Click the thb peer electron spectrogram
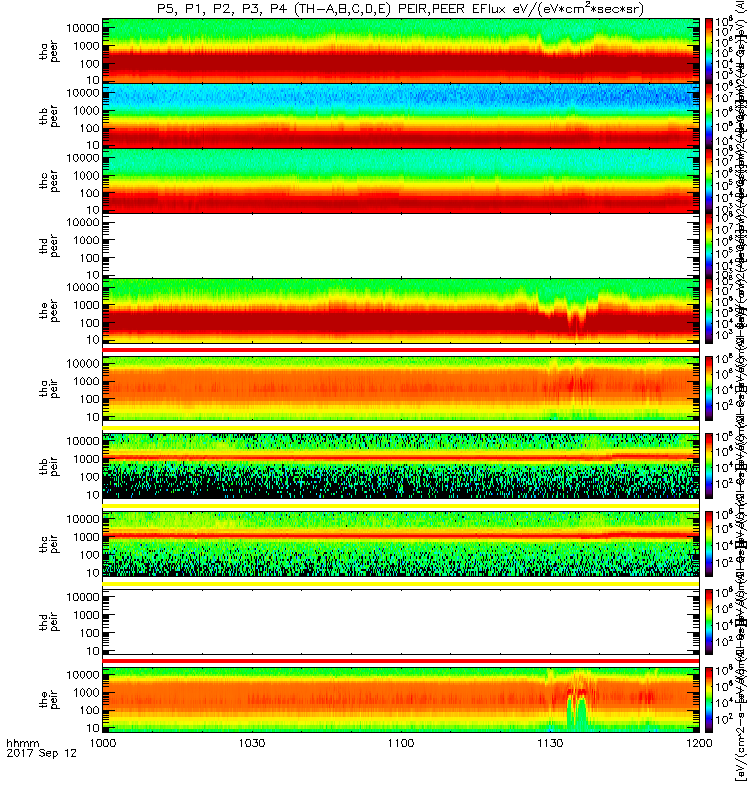This screenshot has width=750, height=800. (401, 116)
